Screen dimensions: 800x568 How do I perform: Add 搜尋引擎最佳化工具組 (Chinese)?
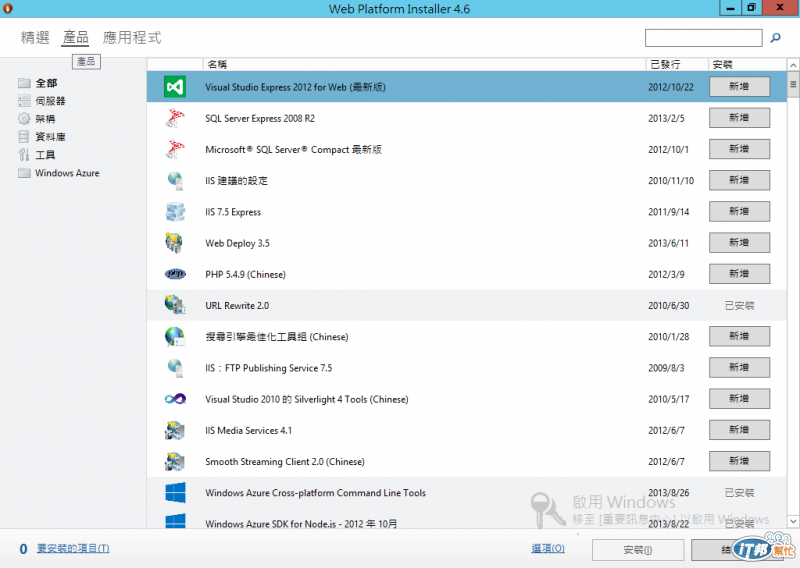coord(739,336)
